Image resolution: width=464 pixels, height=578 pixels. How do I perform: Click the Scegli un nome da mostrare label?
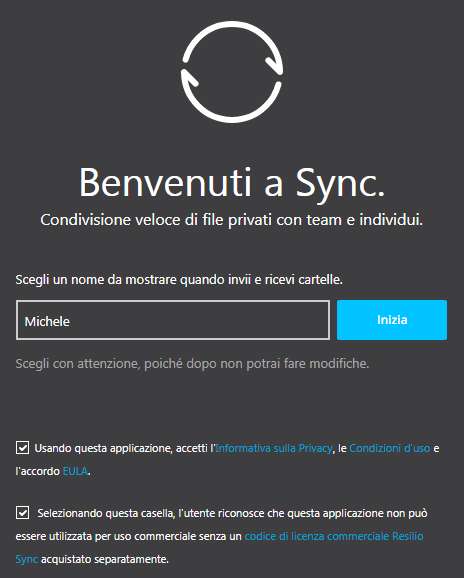179,280
